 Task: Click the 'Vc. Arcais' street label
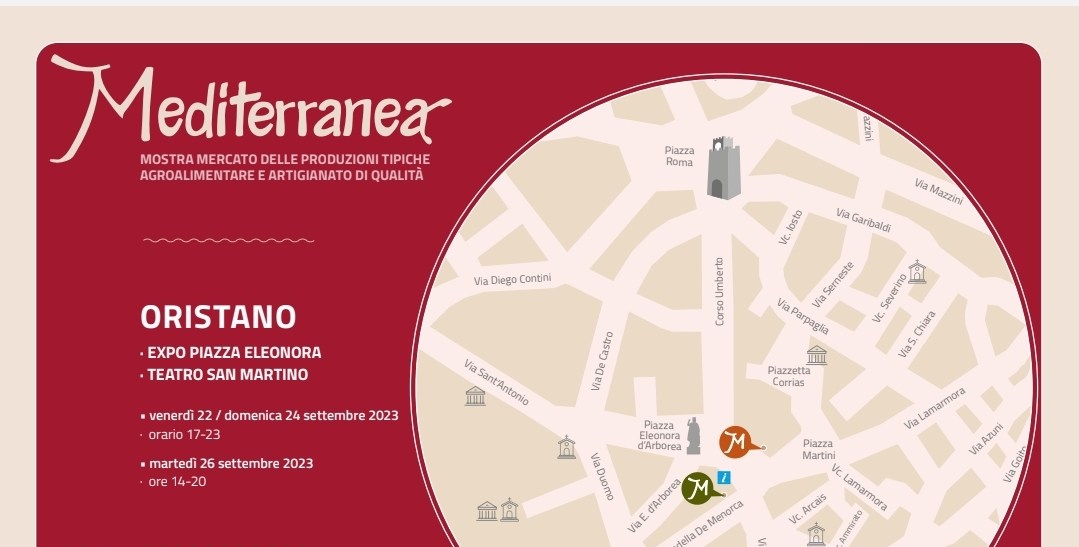point(807,508)
